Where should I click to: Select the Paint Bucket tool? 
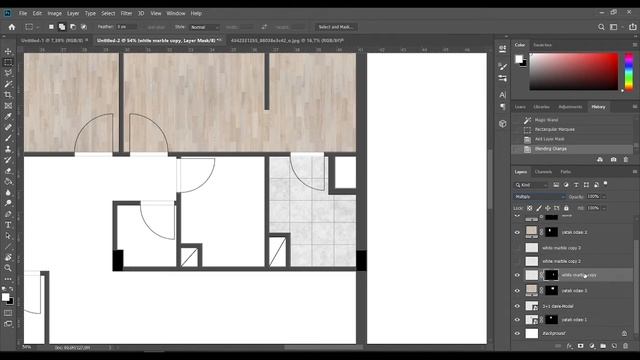8,182
